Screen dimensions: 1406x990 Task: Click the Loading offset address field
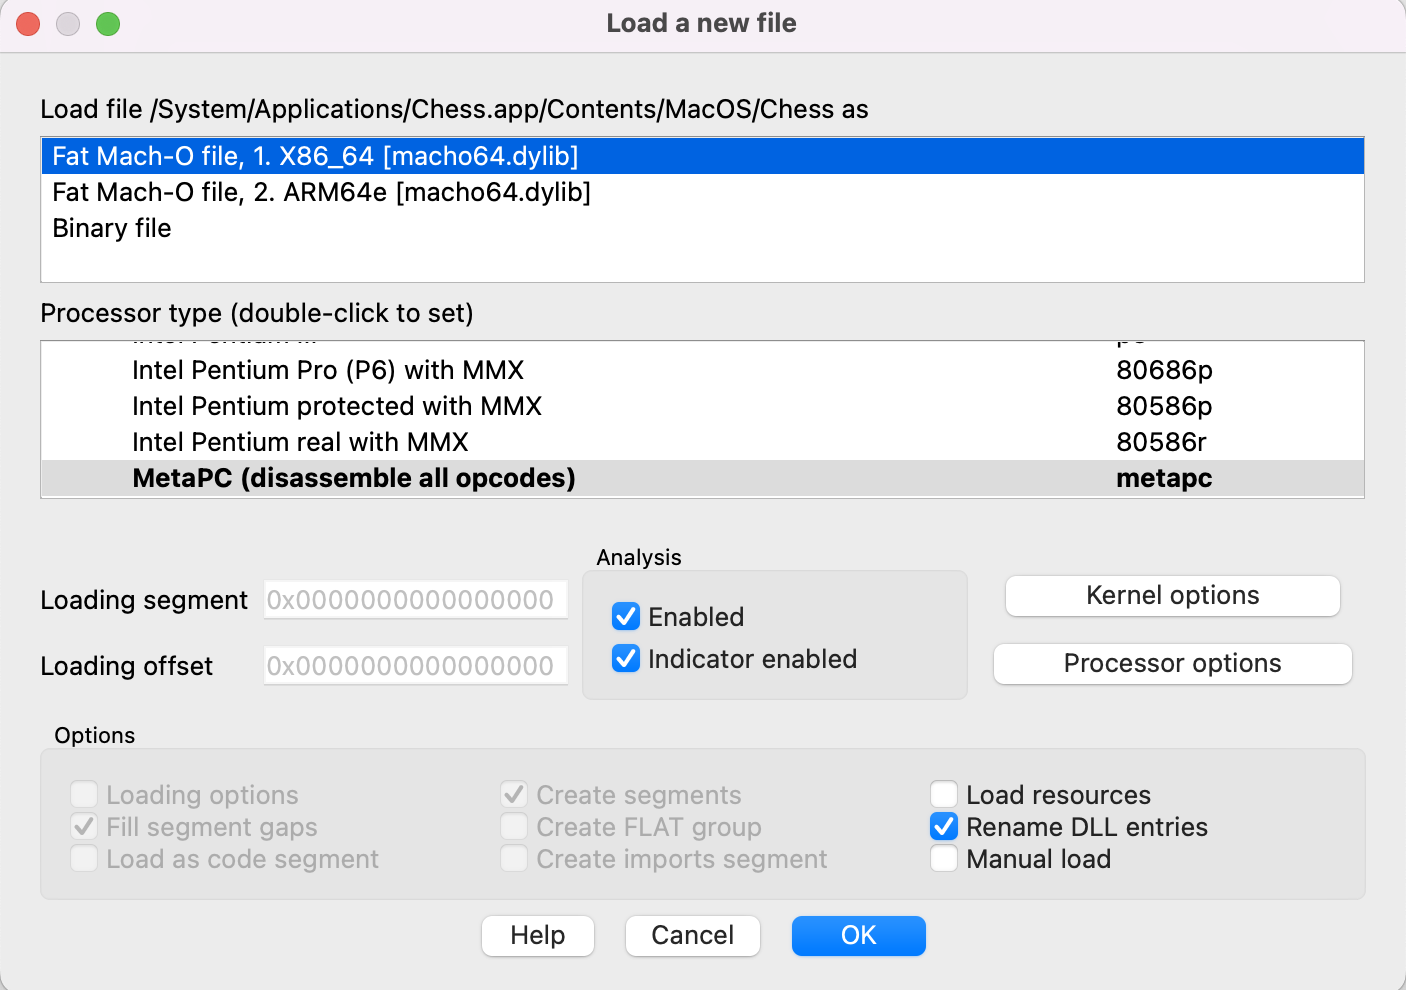[x=415, y=666]
